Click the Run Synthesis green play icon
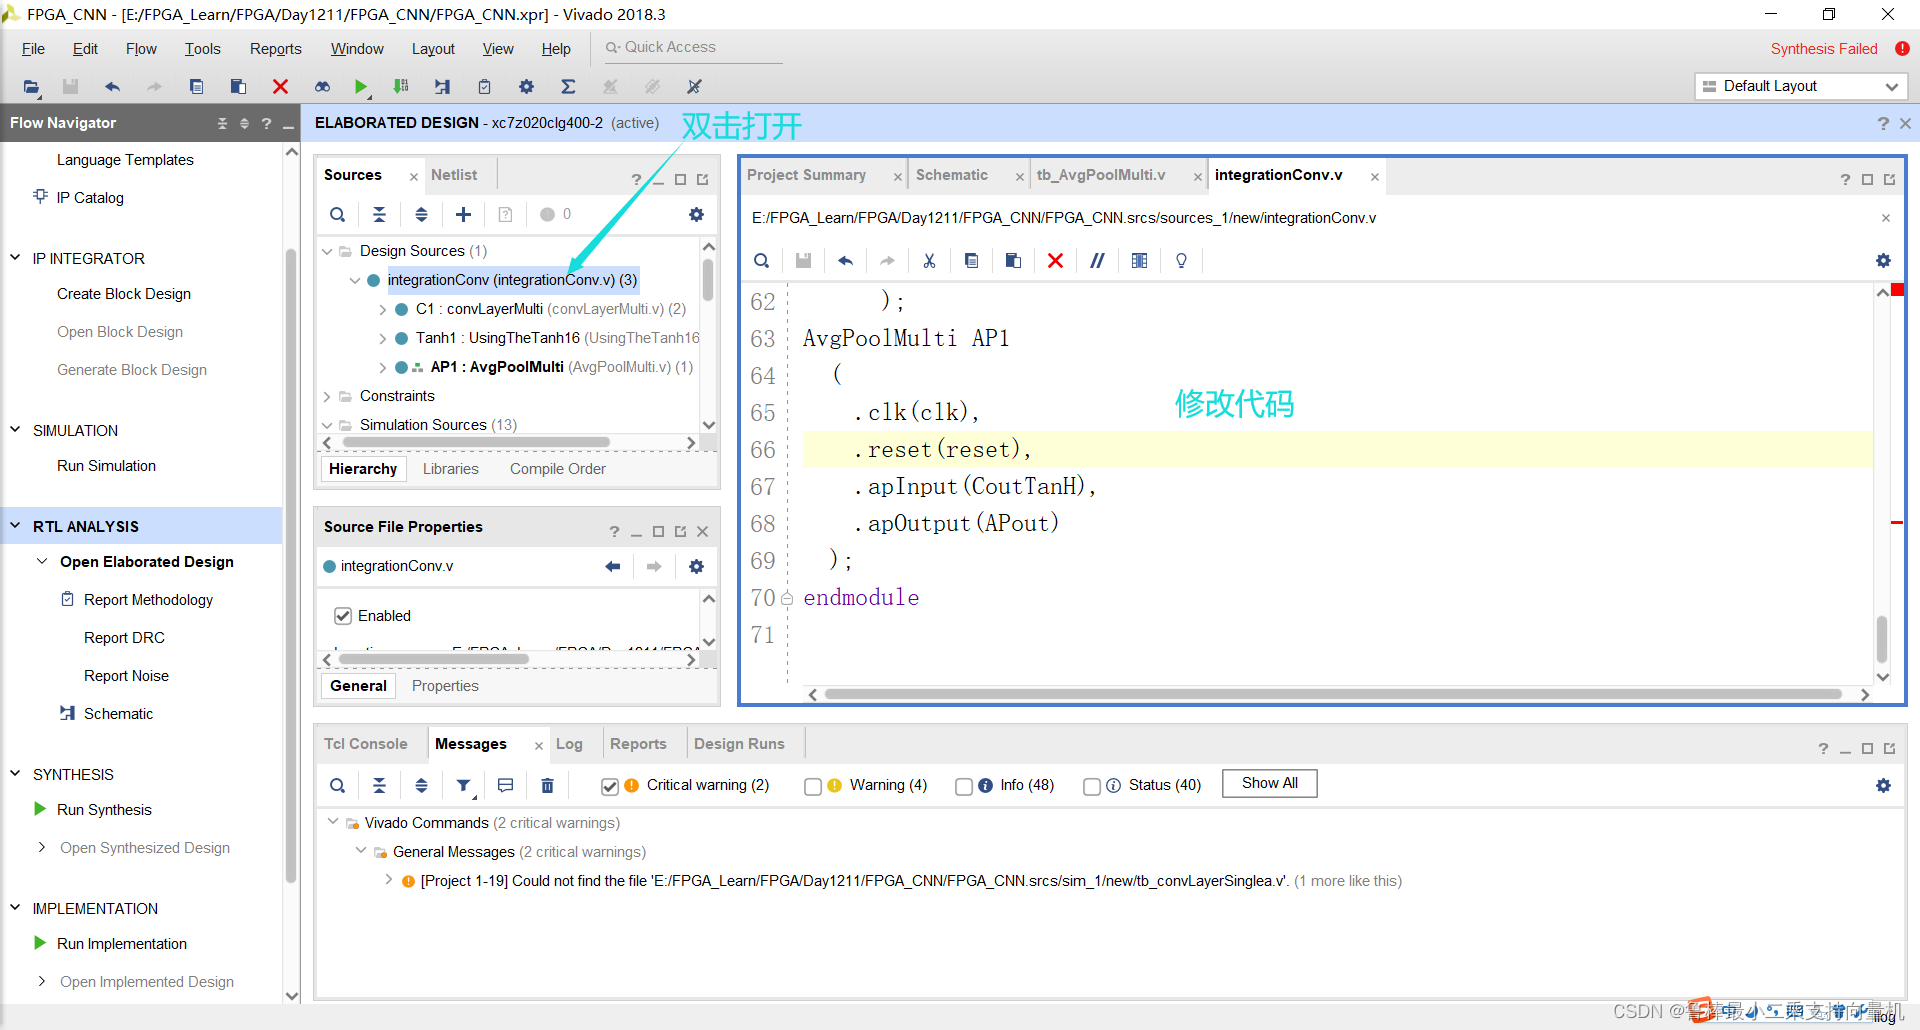Viewport: 1920px width, 1030px height. [x=40, y=809]
